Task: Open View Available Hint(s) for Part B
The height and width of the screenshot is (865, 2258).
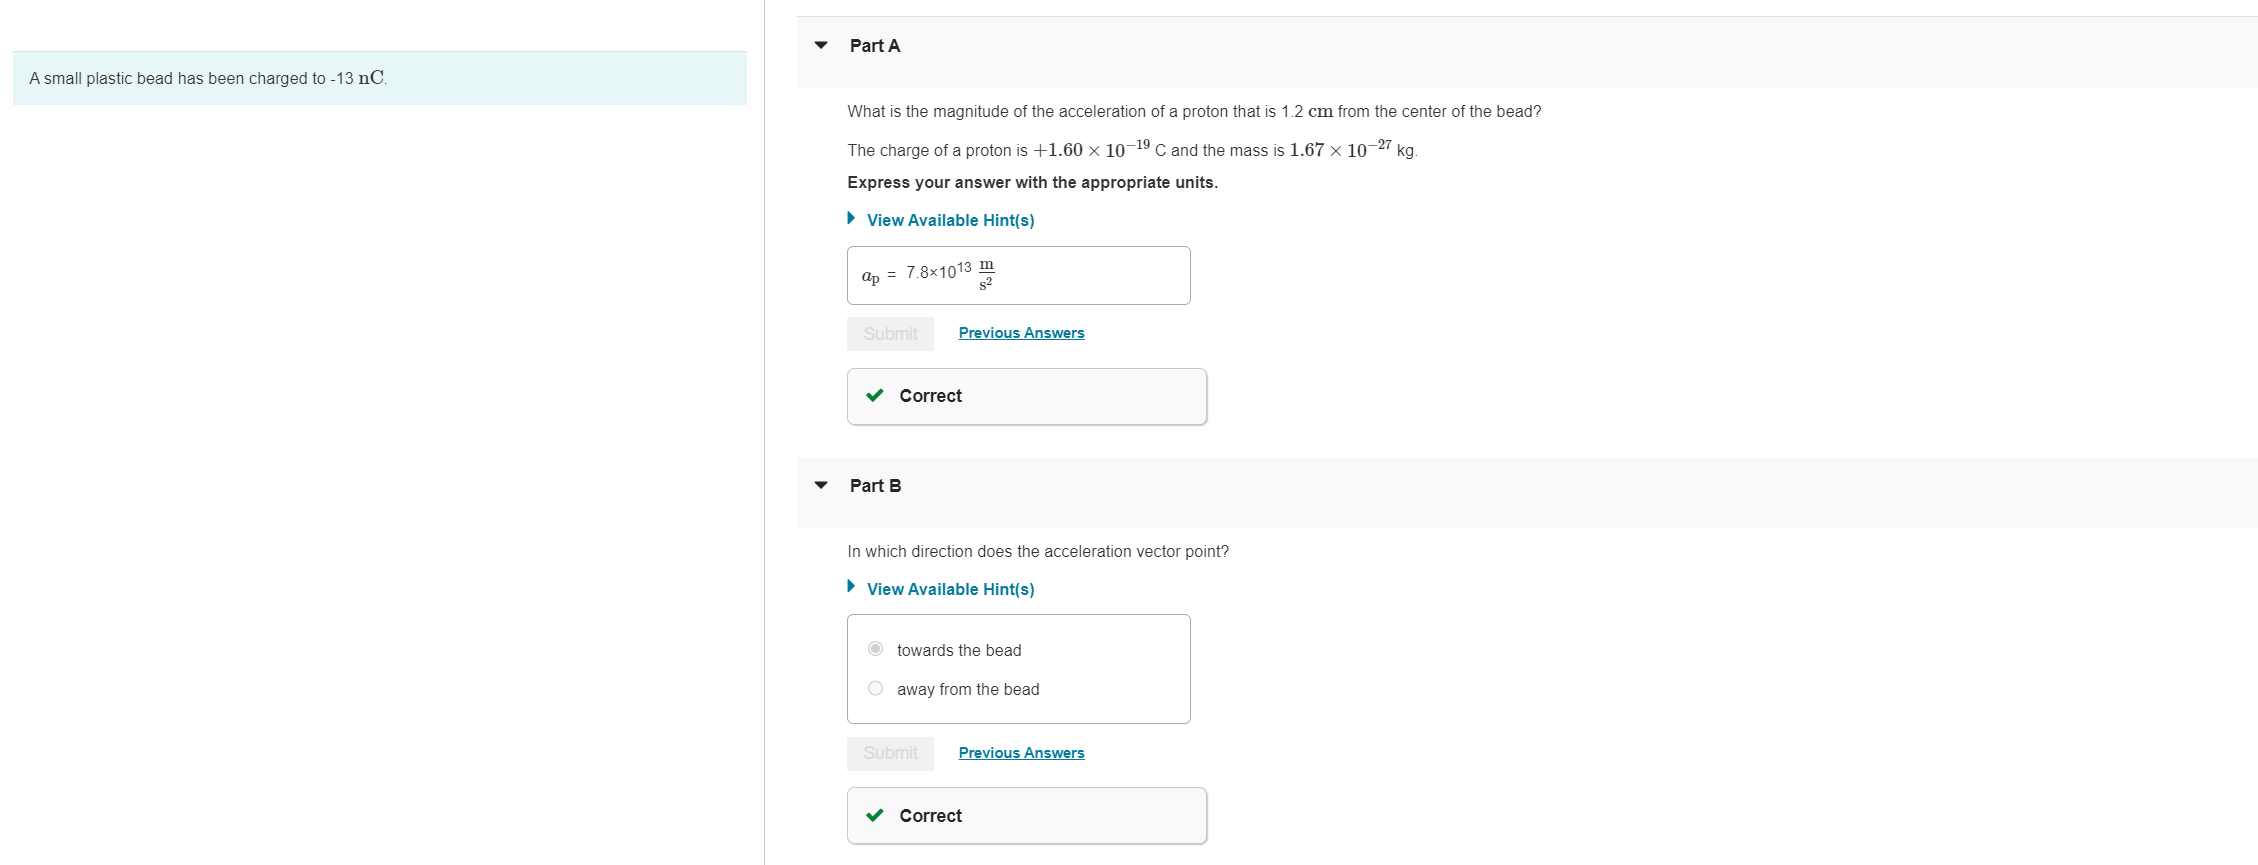Action: [950, 589]
